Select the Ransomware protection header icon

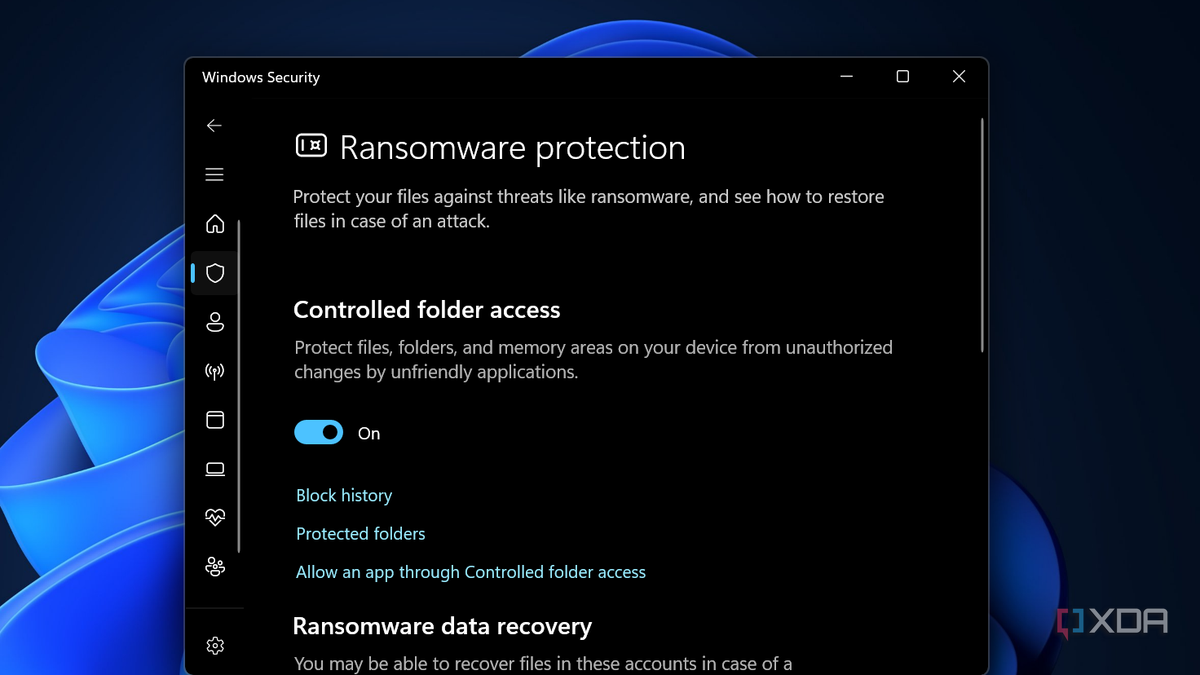point(310,146)
